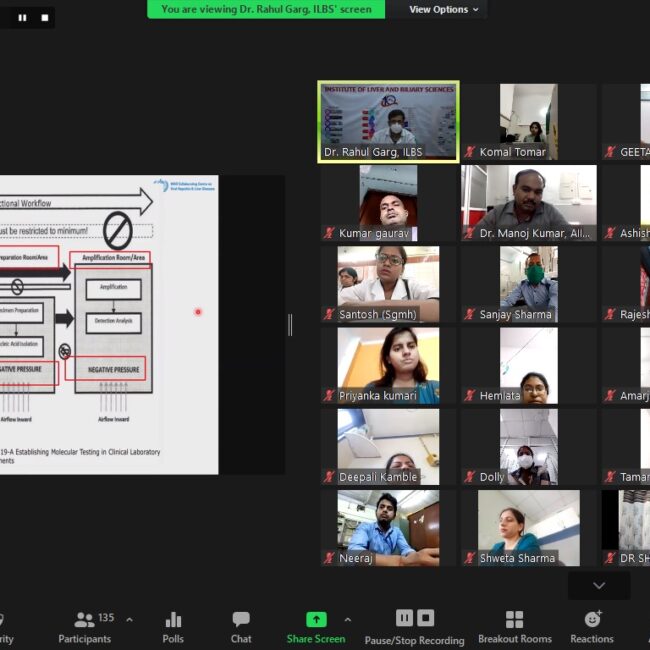Viewport: 650px width, 650px height.
Task: Pause recording using top-left indicator
Action: [22, 17]
